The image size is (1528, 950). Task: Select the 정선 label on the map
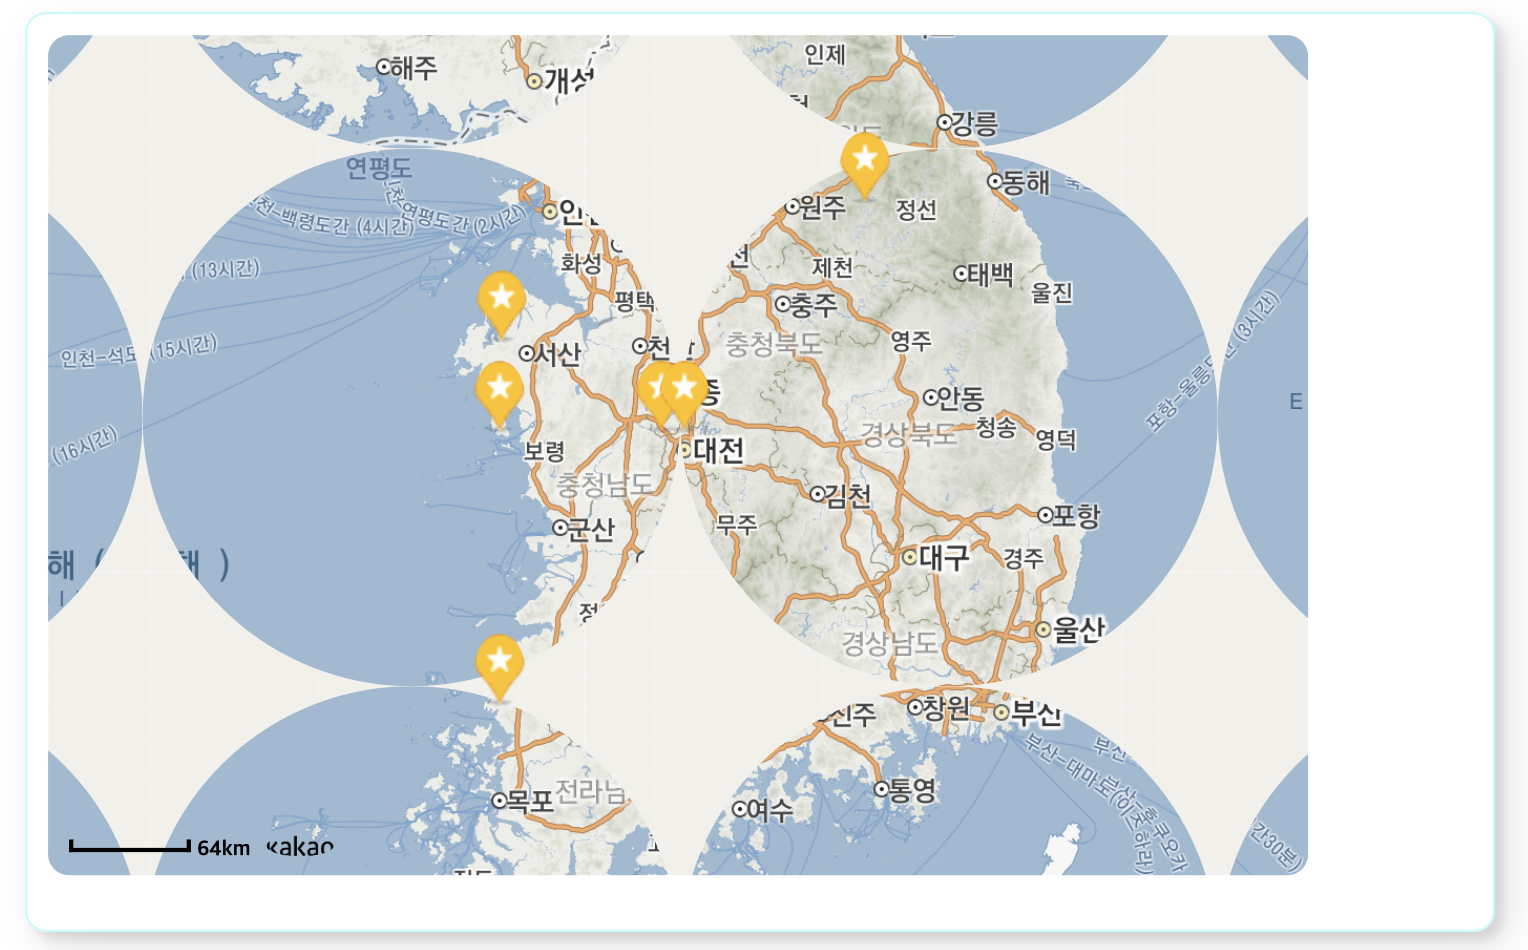tap(916, 210)
